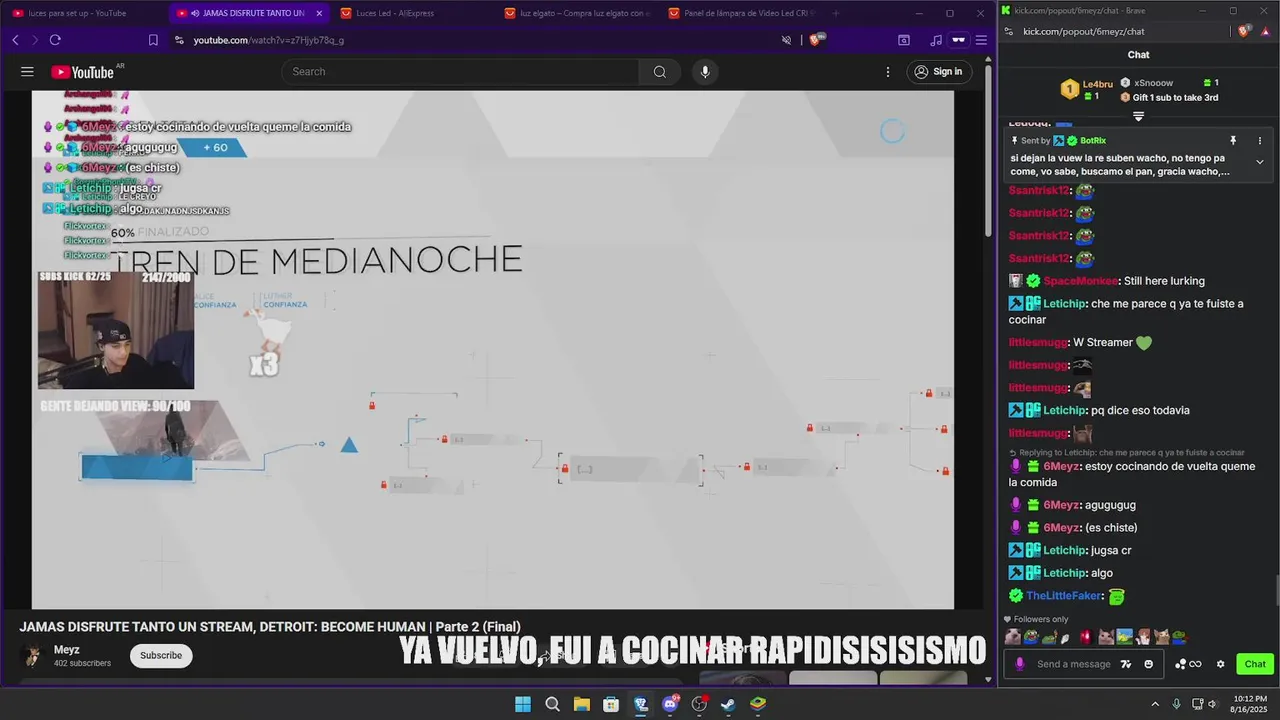Click the 'Still here lurking' chat message
This screenshot has height=720, width=1280.
pyautogui.click(x=1164, y=281)
